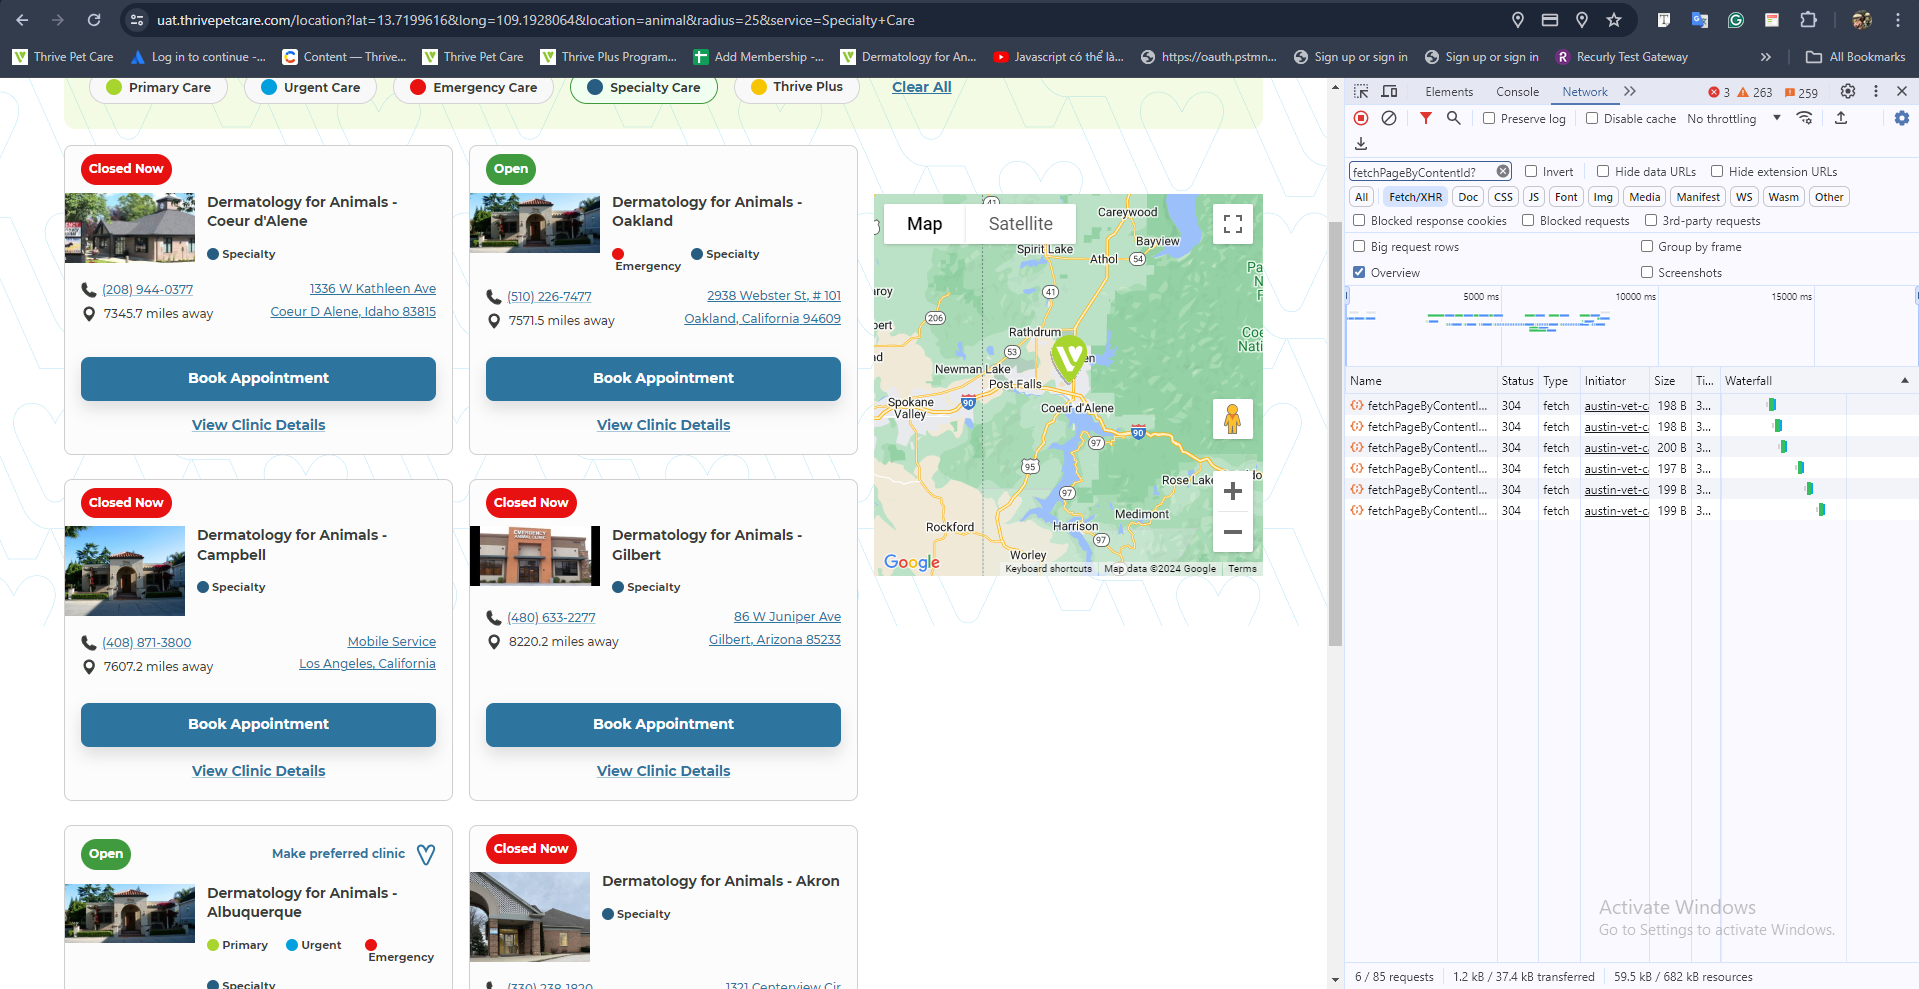Open Network settings blue gear icon

(1902, 118)
